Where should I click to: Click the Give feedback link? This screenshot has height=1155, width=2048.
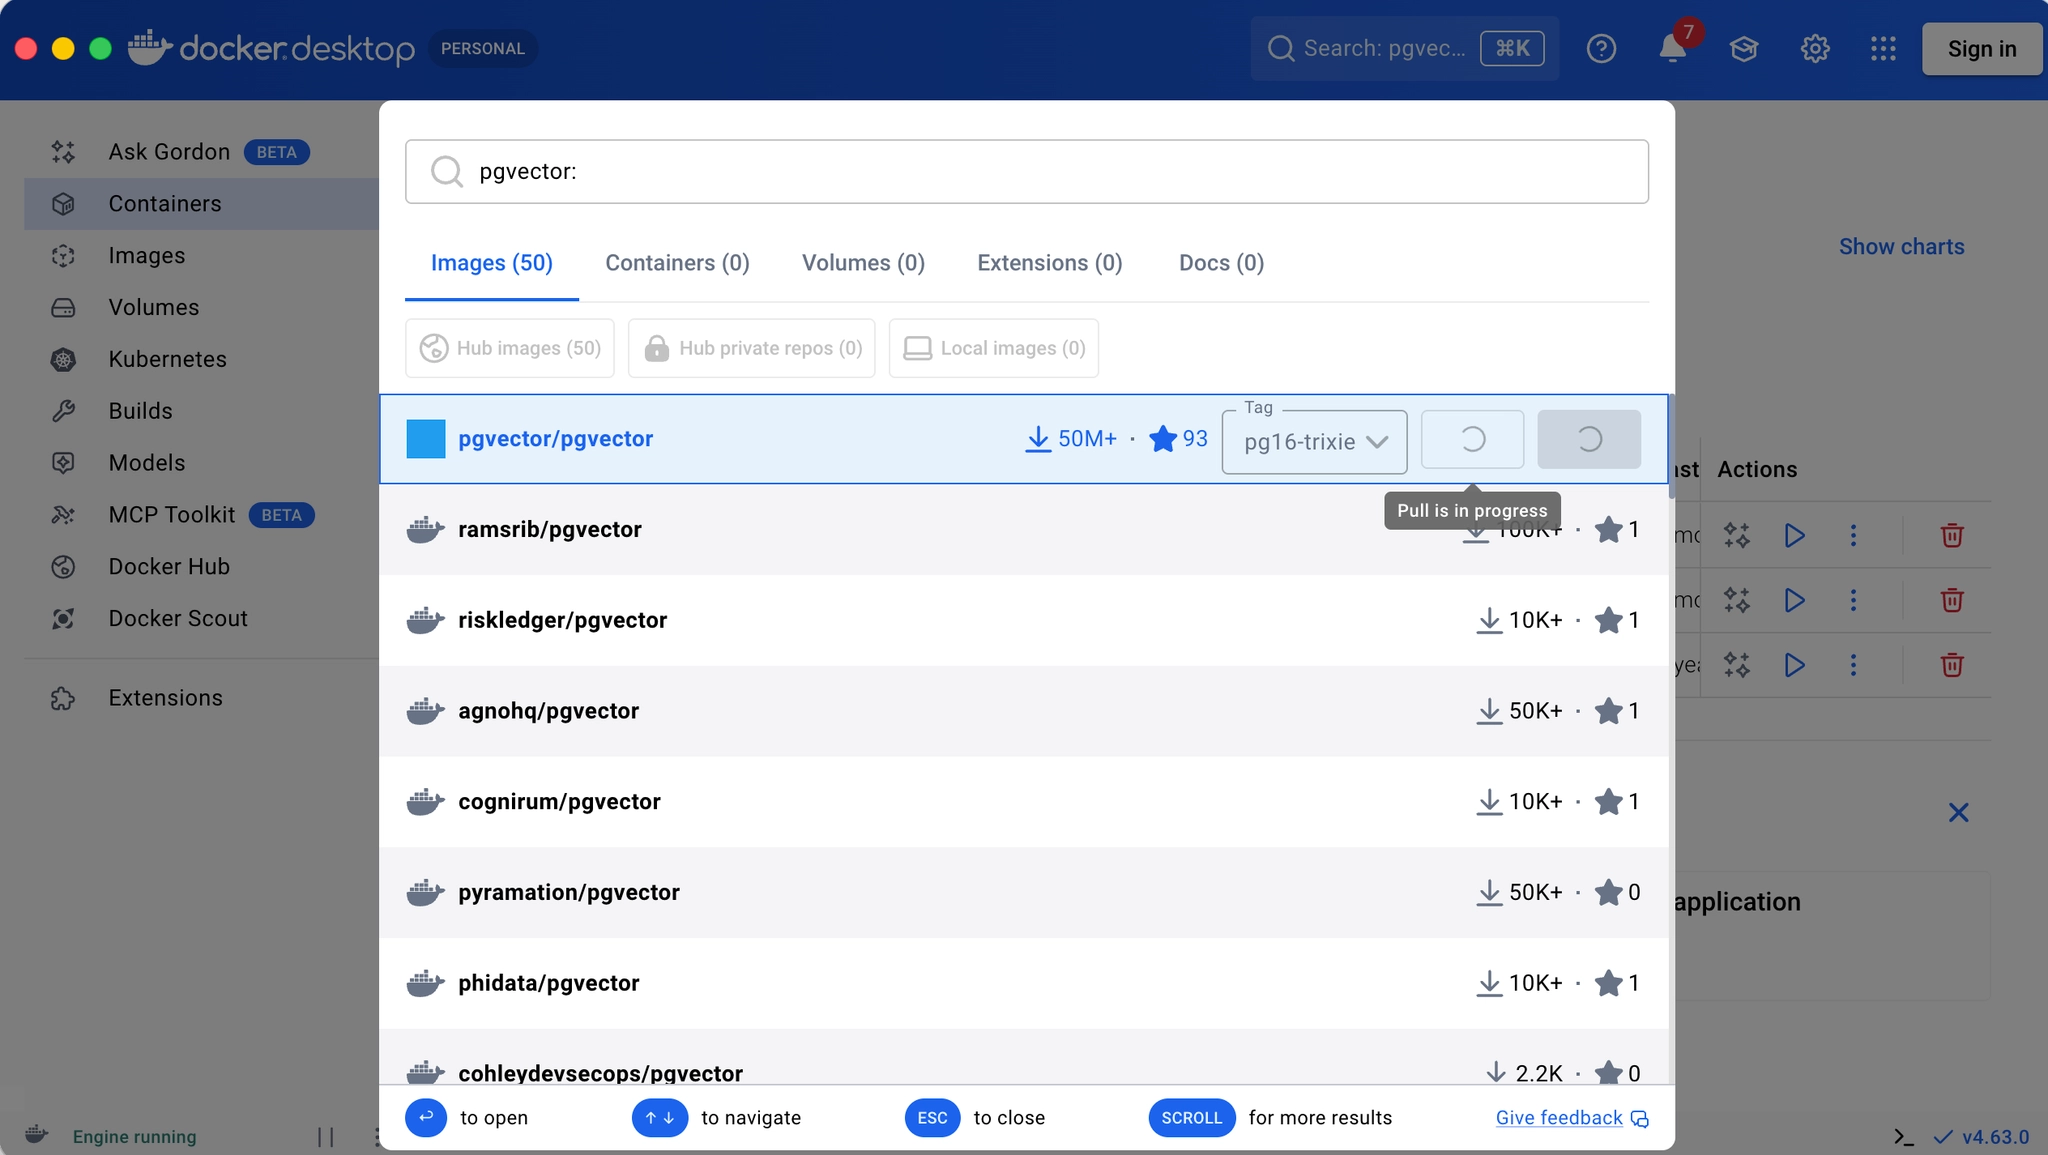1559,1117
